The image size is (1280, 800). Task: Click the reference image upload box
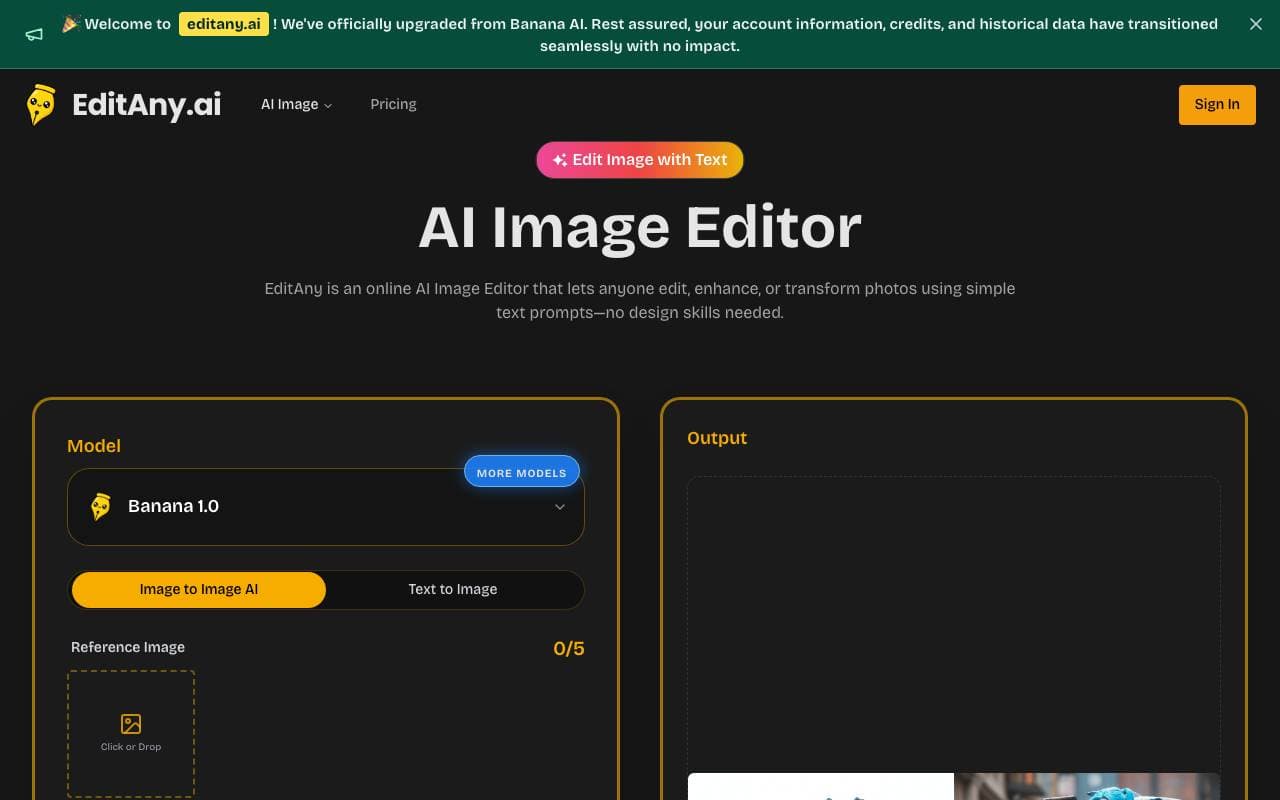pyautogui.click(x=131, y=734)
